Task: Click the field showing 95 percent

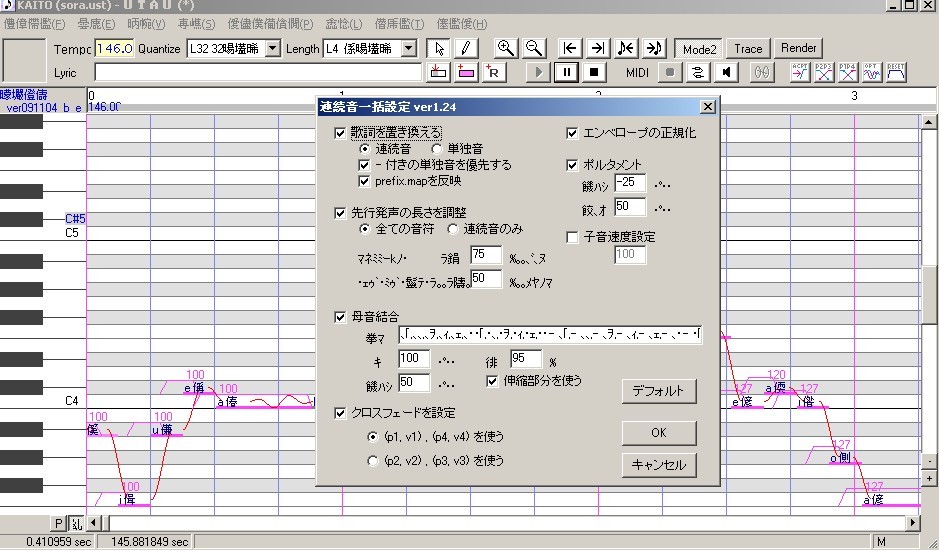Action: [526, 359]
